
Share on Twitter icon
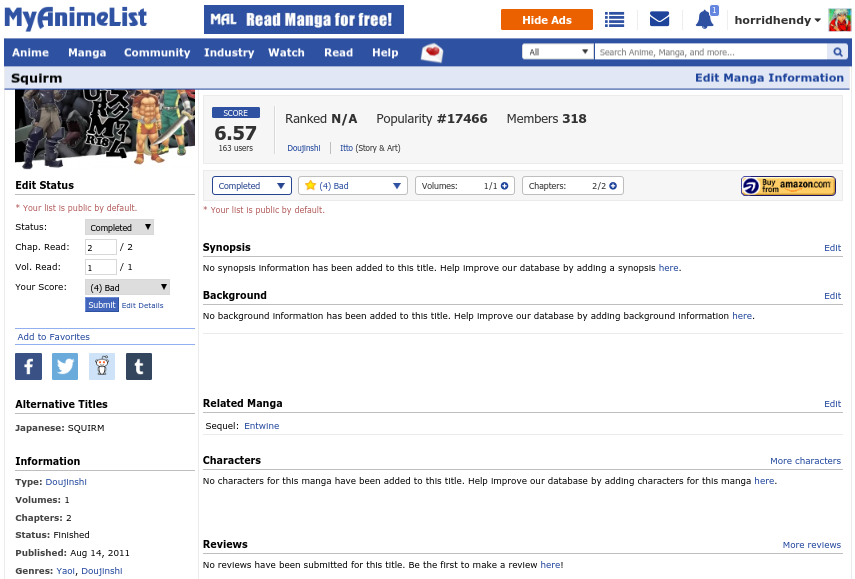point(65,366)
